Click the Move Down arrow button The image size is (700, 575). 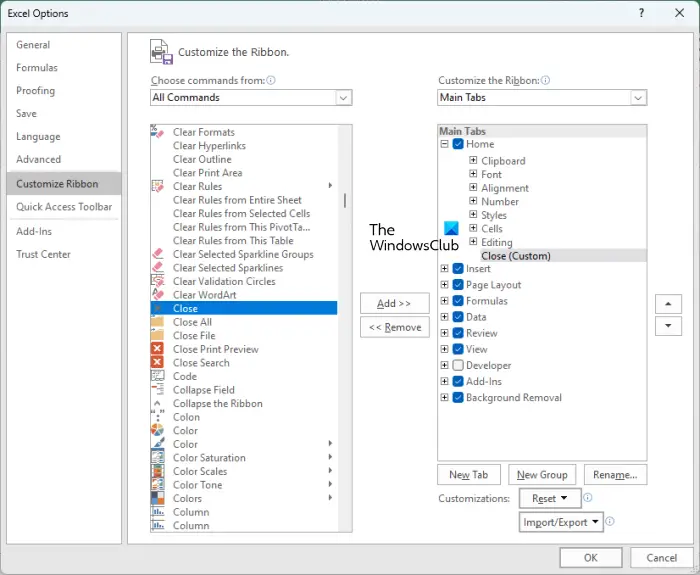coord(668,326)
